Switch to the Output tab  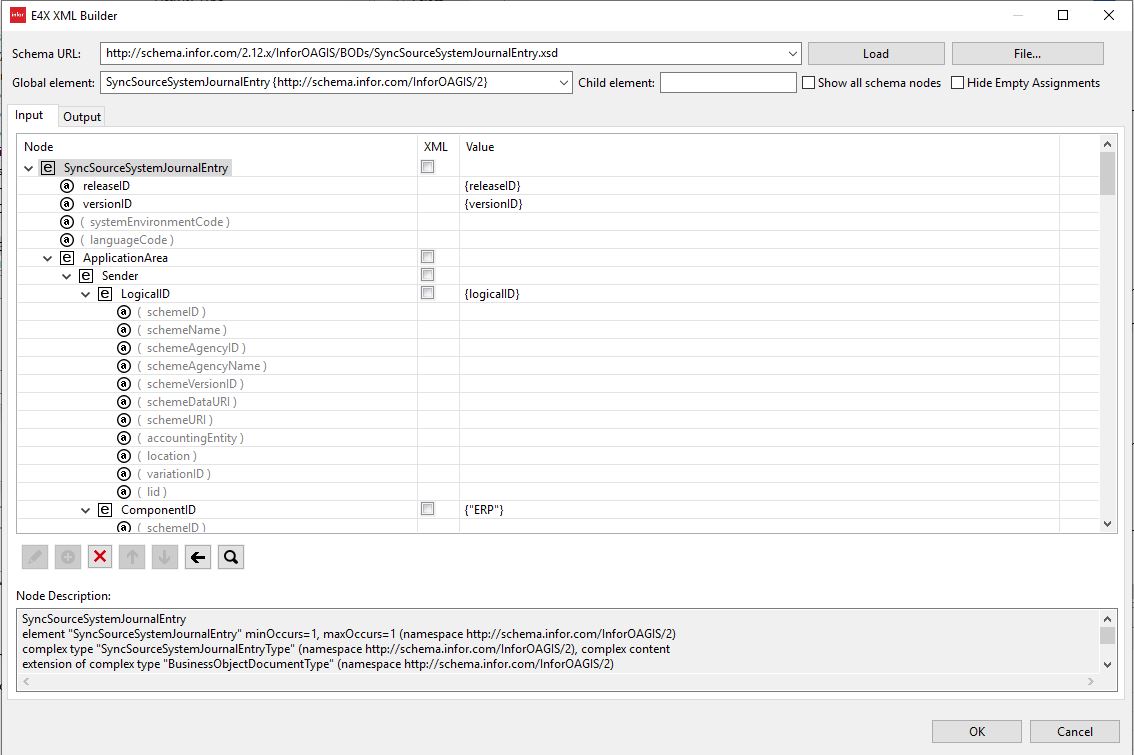81,116
